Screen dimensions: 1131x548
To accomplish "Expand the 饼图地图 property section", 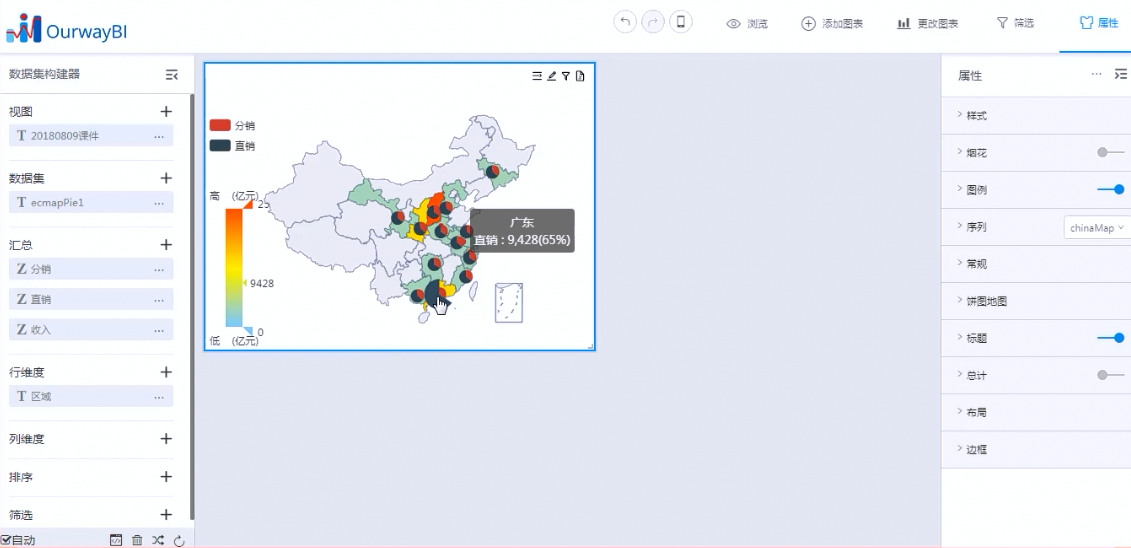I will (x=986, y=301).
